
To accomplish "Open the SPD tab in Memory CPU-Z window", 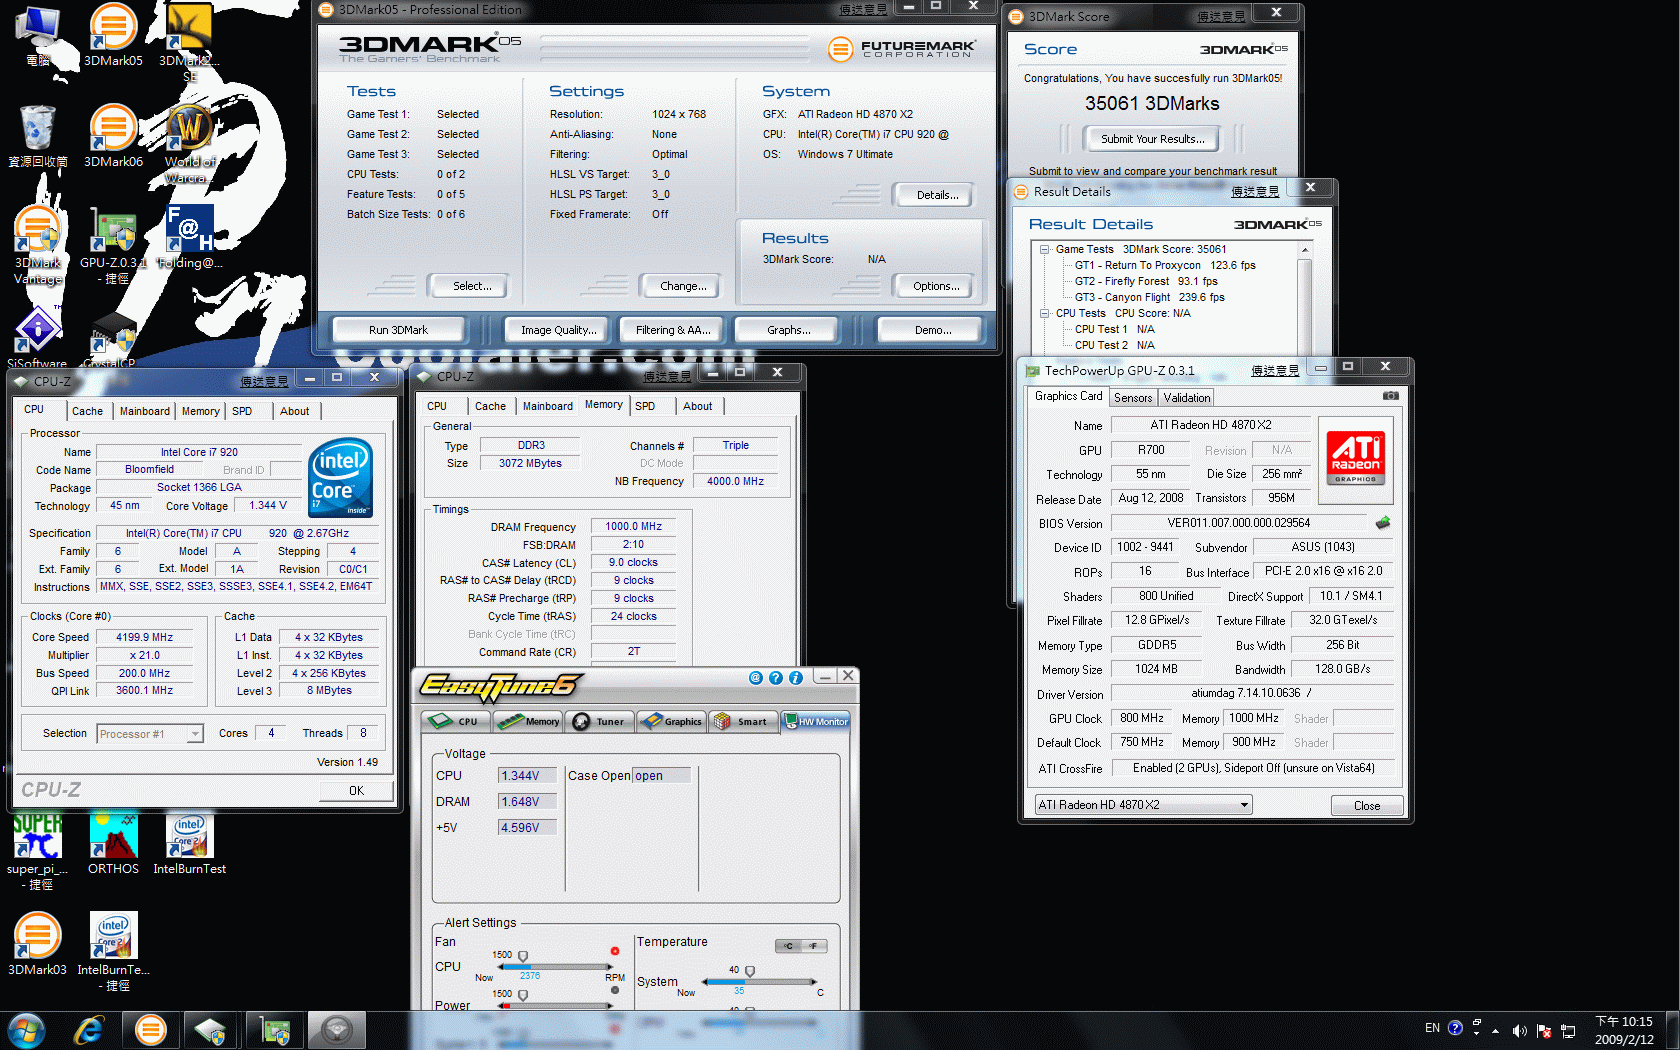I will 645,406.
